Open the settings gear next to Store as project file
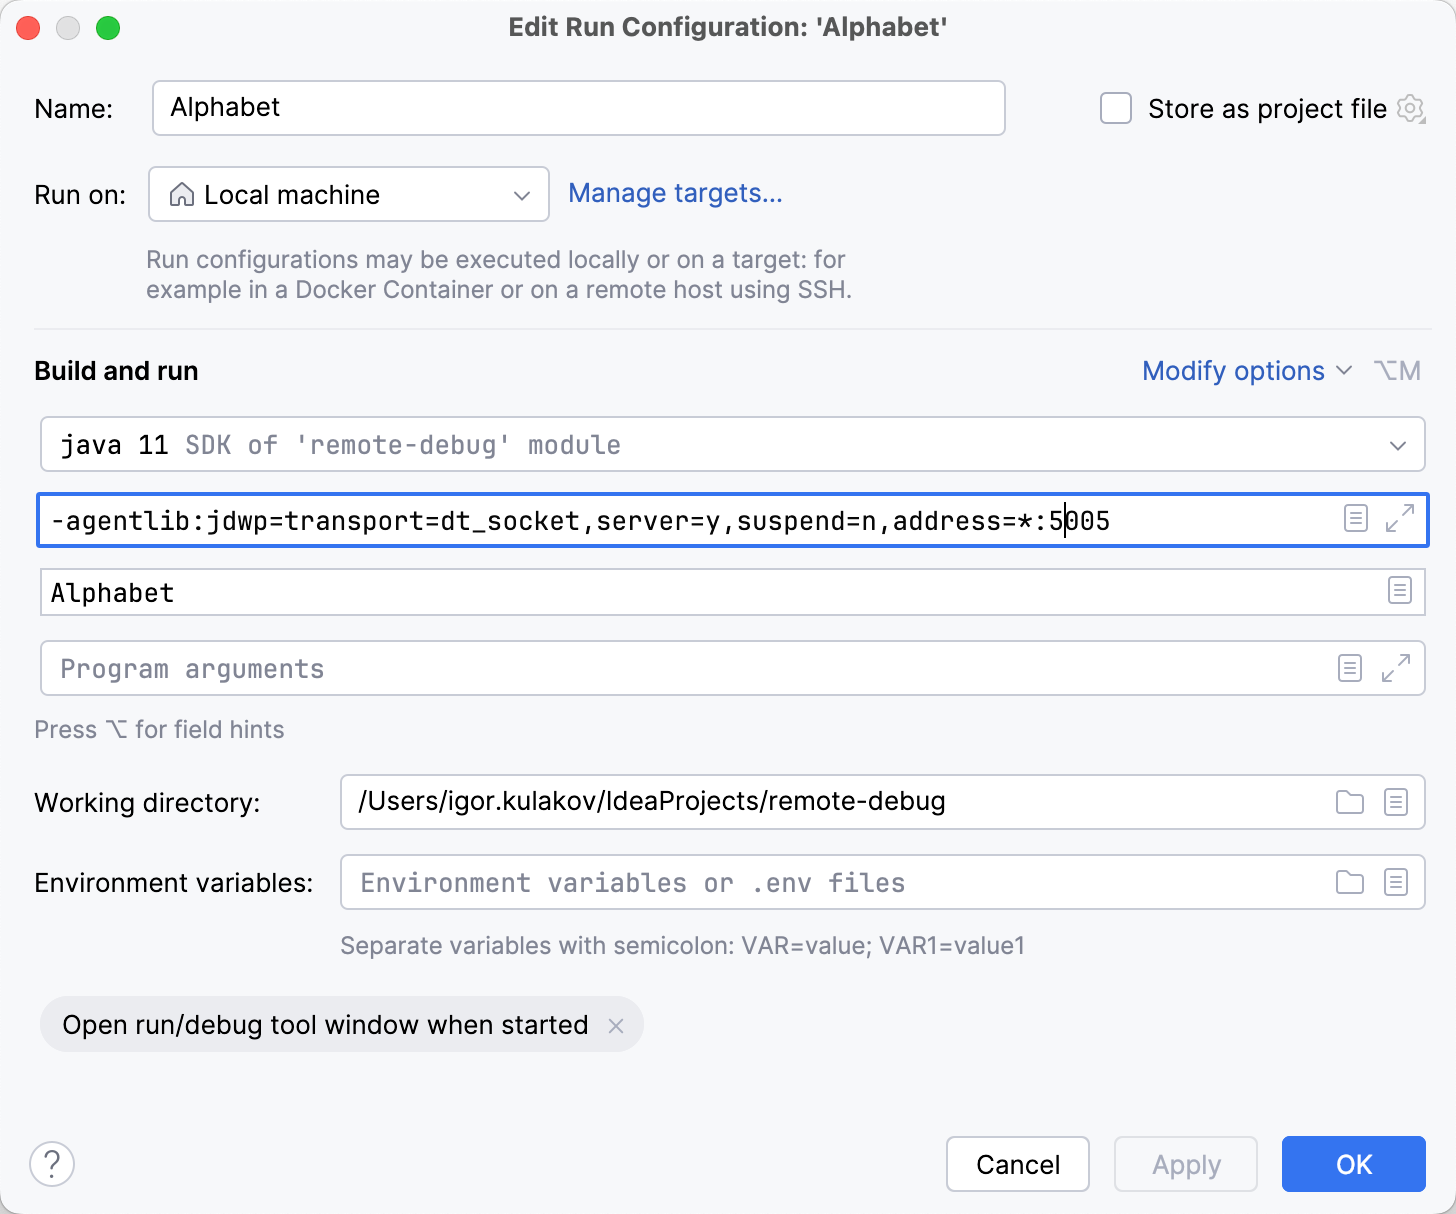 pyautogui.click(x=1411, y=109)
